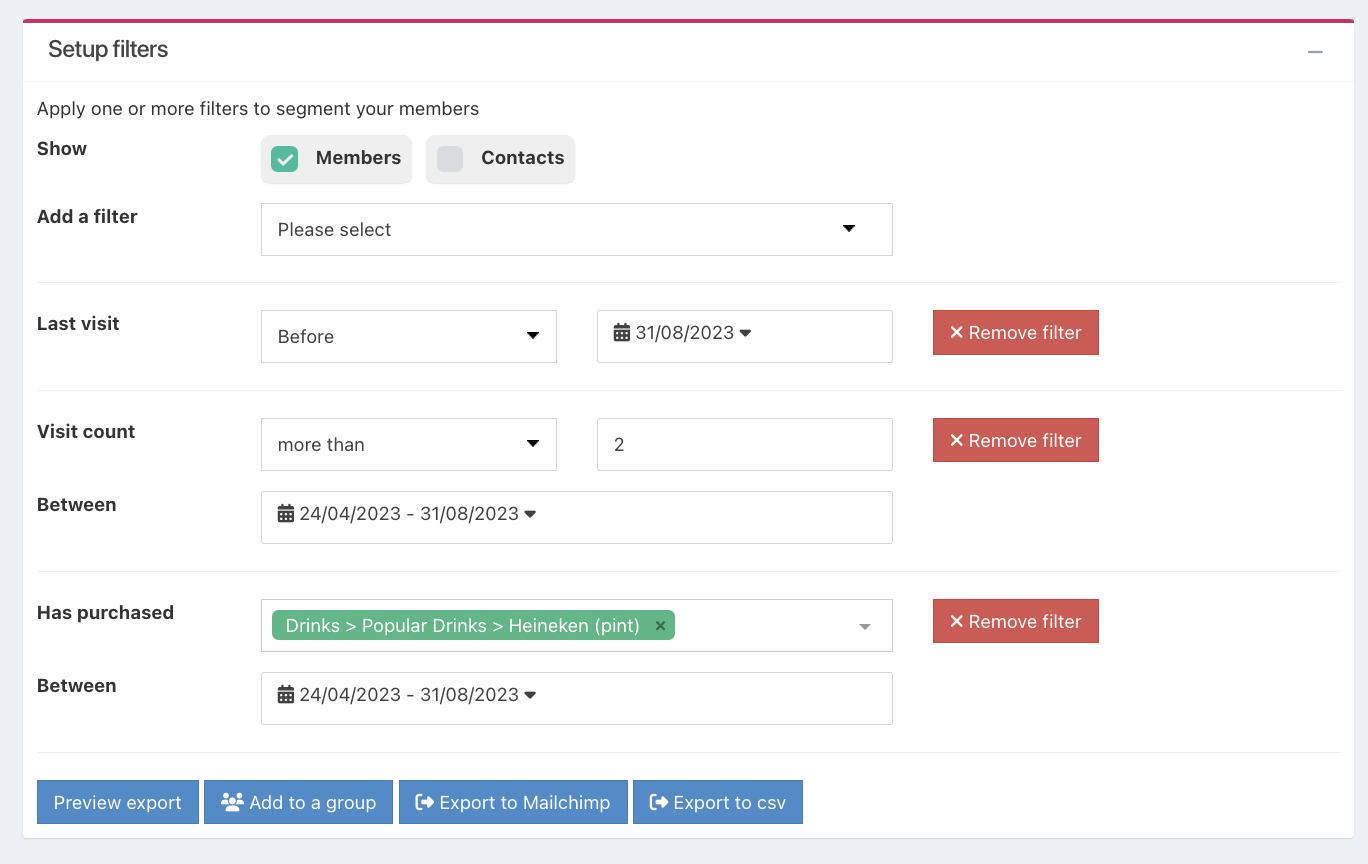
Task: Export the segment to csv
Action: click(718, 803)
